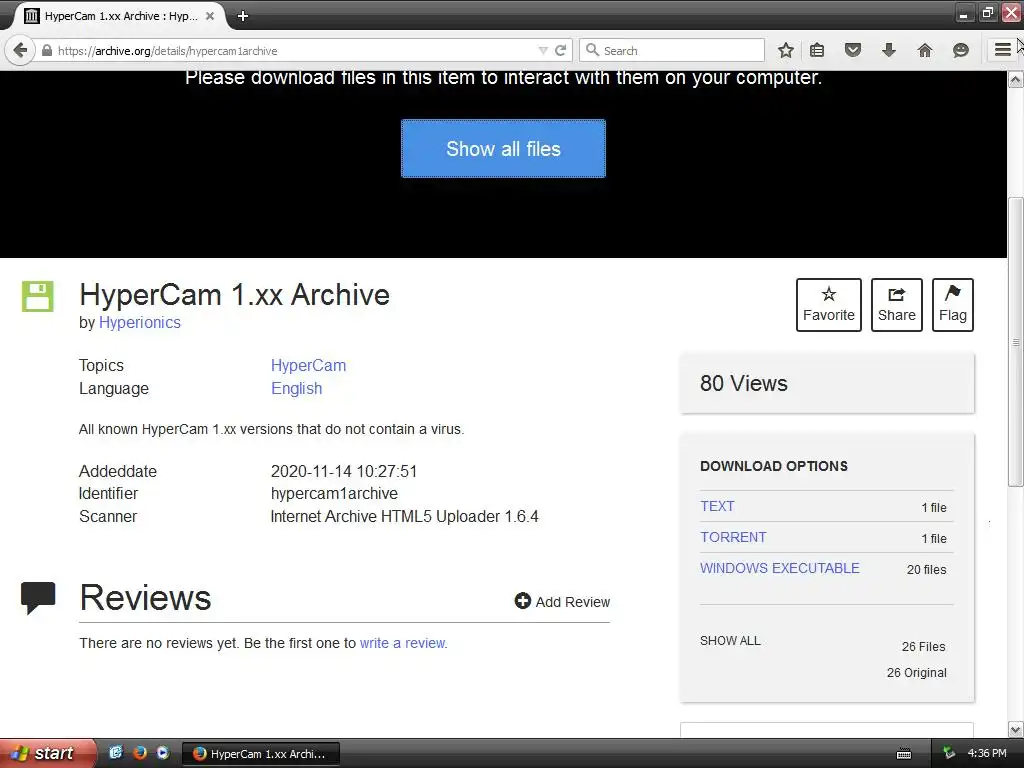The image size is (1024, 768).
Task: Click the identifier value hypercam1archive
Action: [334, 493]
